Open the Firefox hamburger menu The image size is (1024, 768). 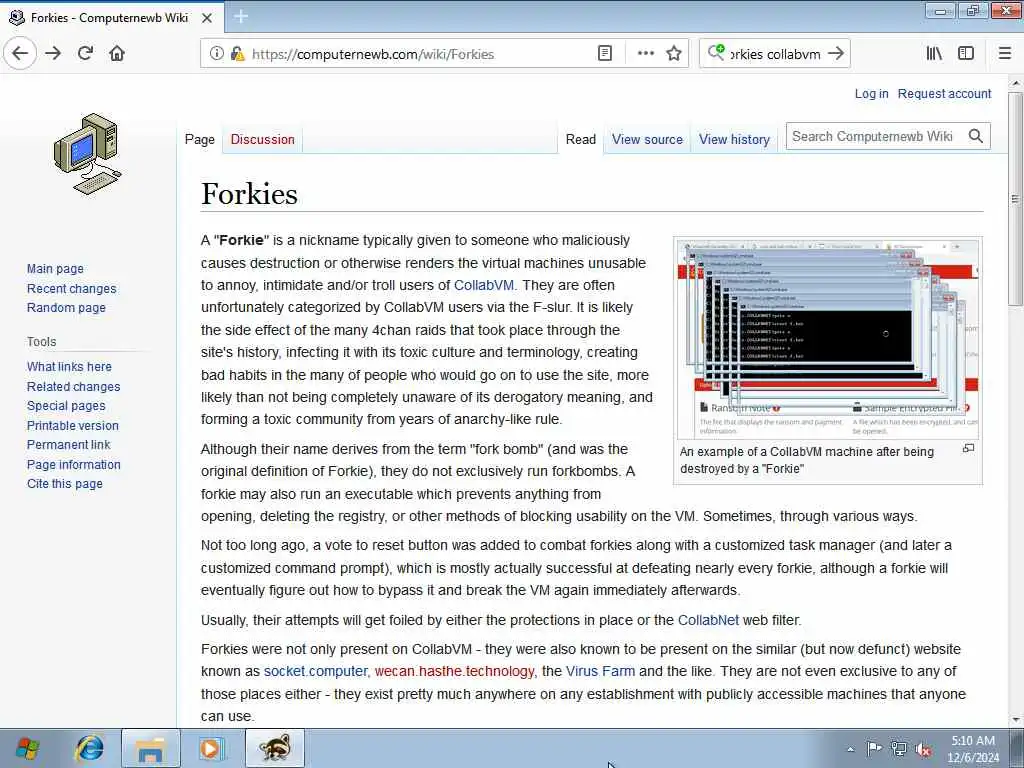click(1005, 54)
